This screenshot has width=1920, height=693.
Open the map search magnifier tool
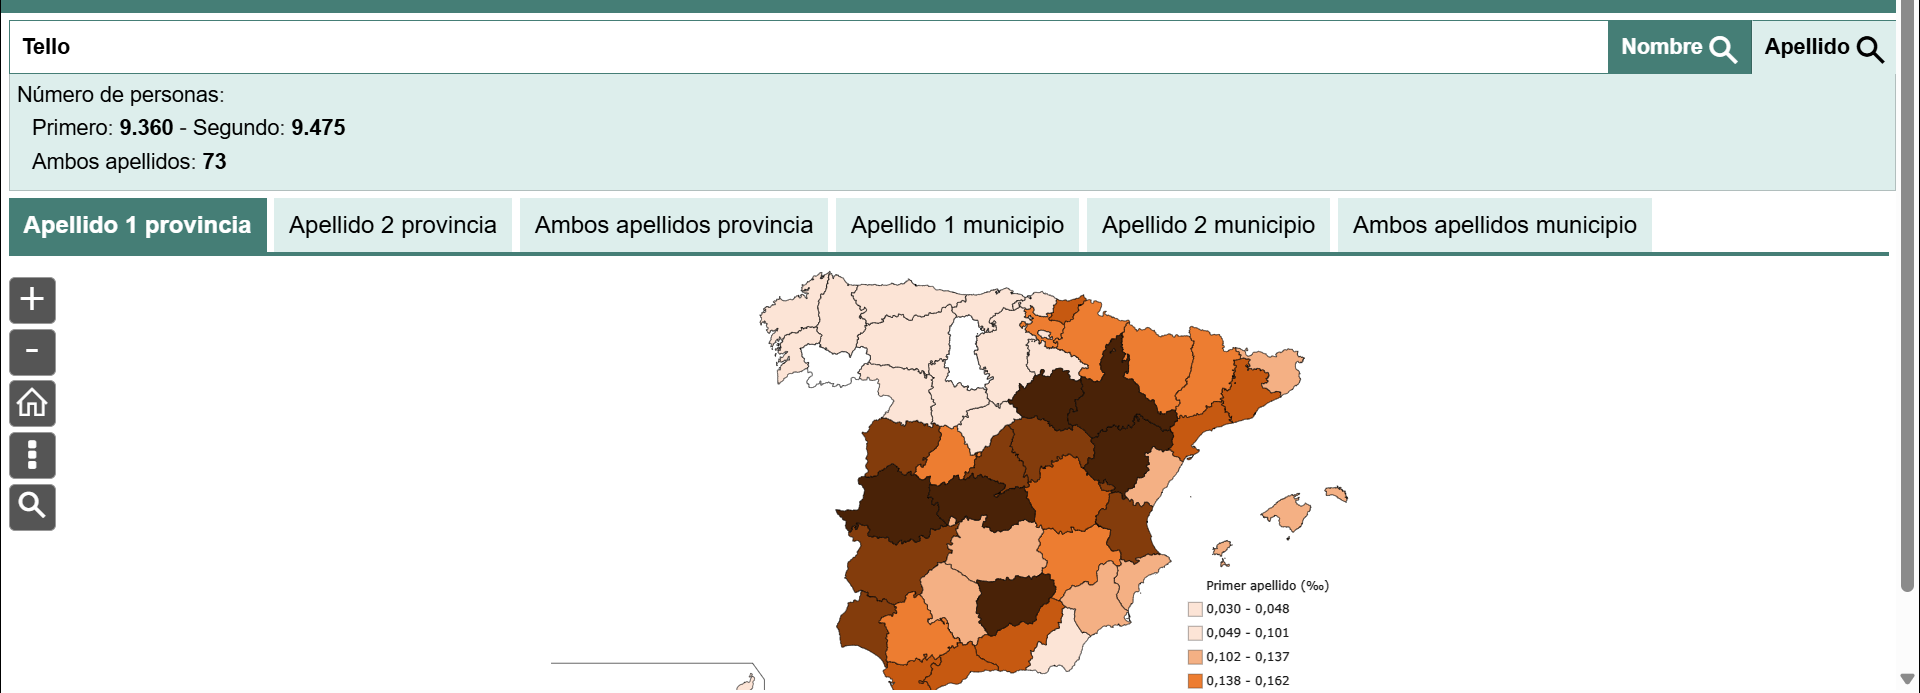(32, 507)
